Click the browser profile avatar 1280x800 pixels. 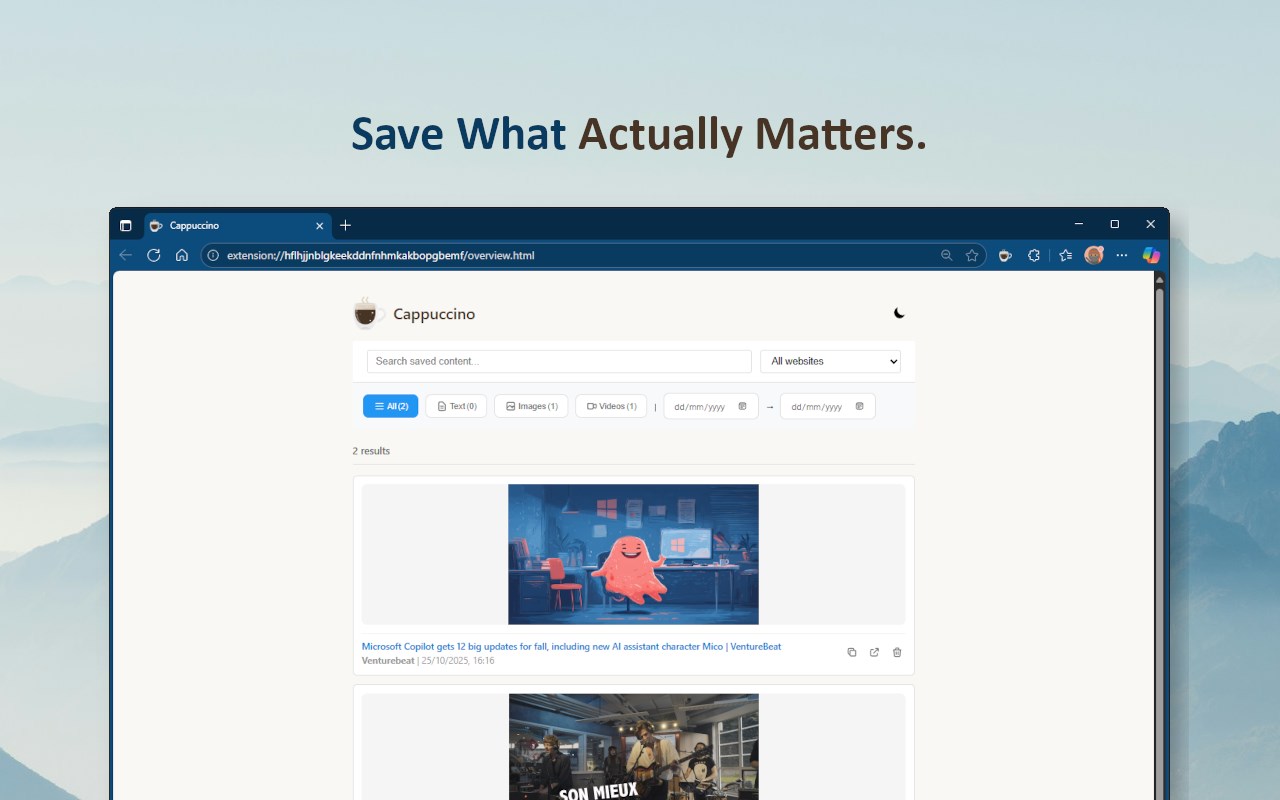[x=1094, y=255]
